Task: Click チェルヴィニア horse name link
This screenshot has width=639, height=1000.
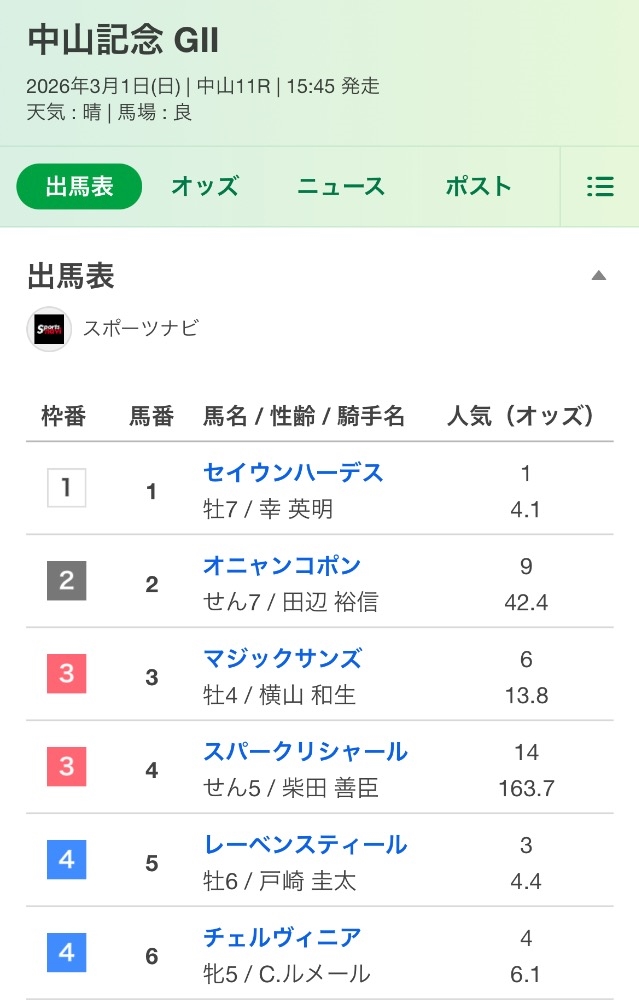Action: coord(281,937)
